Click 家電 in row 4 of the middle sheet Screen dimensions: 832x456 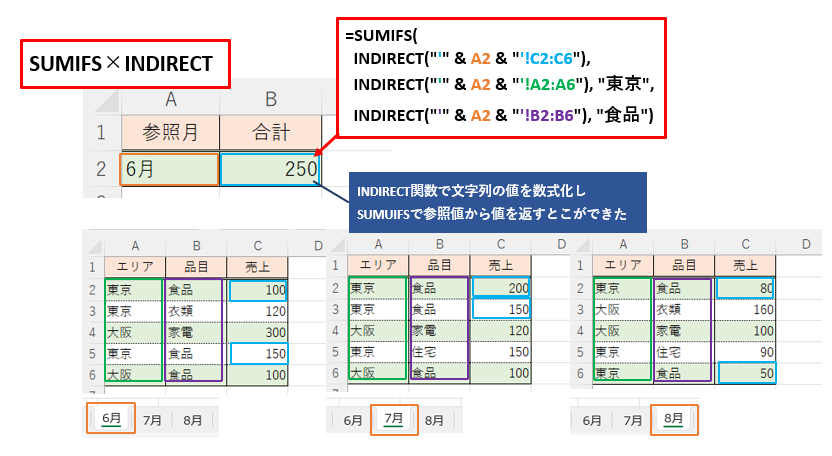pos(439,331)
